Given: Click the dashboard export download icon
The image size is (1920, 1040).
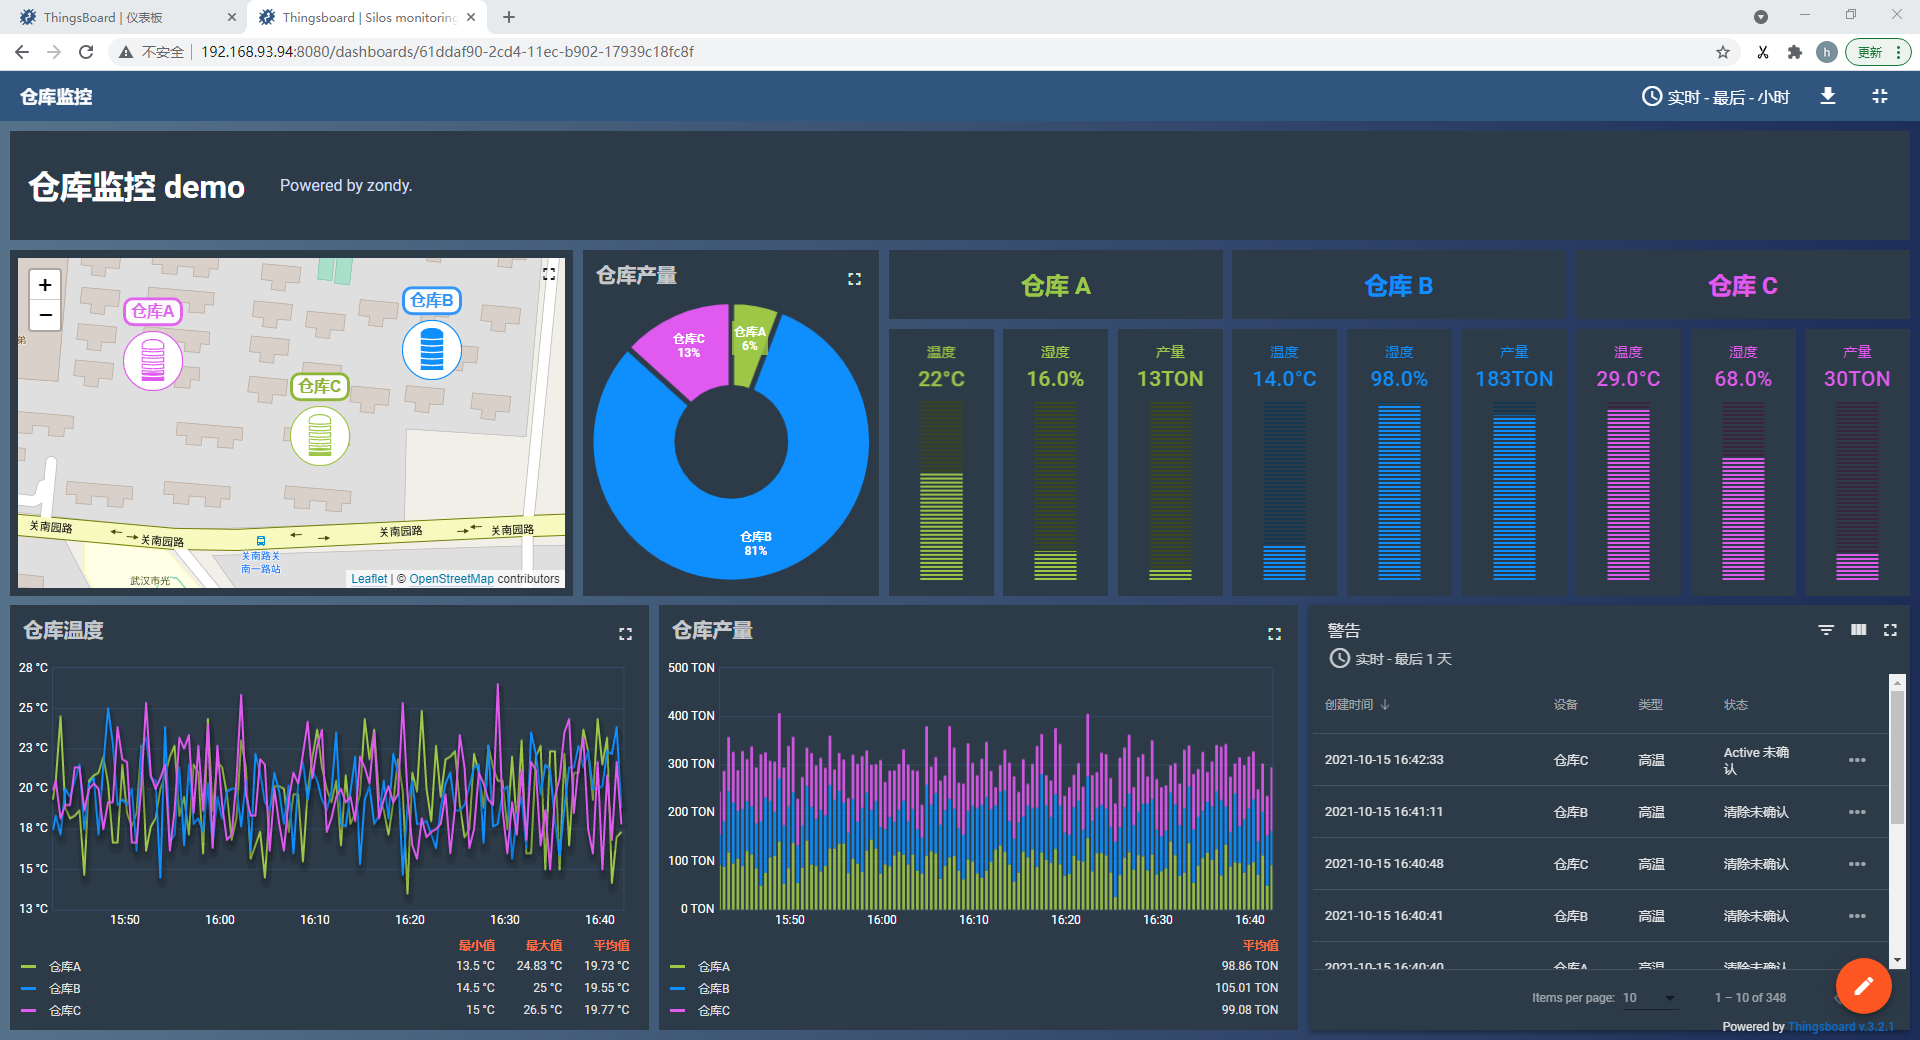Looking at the screenshot, I should [x=1828, y=96].
